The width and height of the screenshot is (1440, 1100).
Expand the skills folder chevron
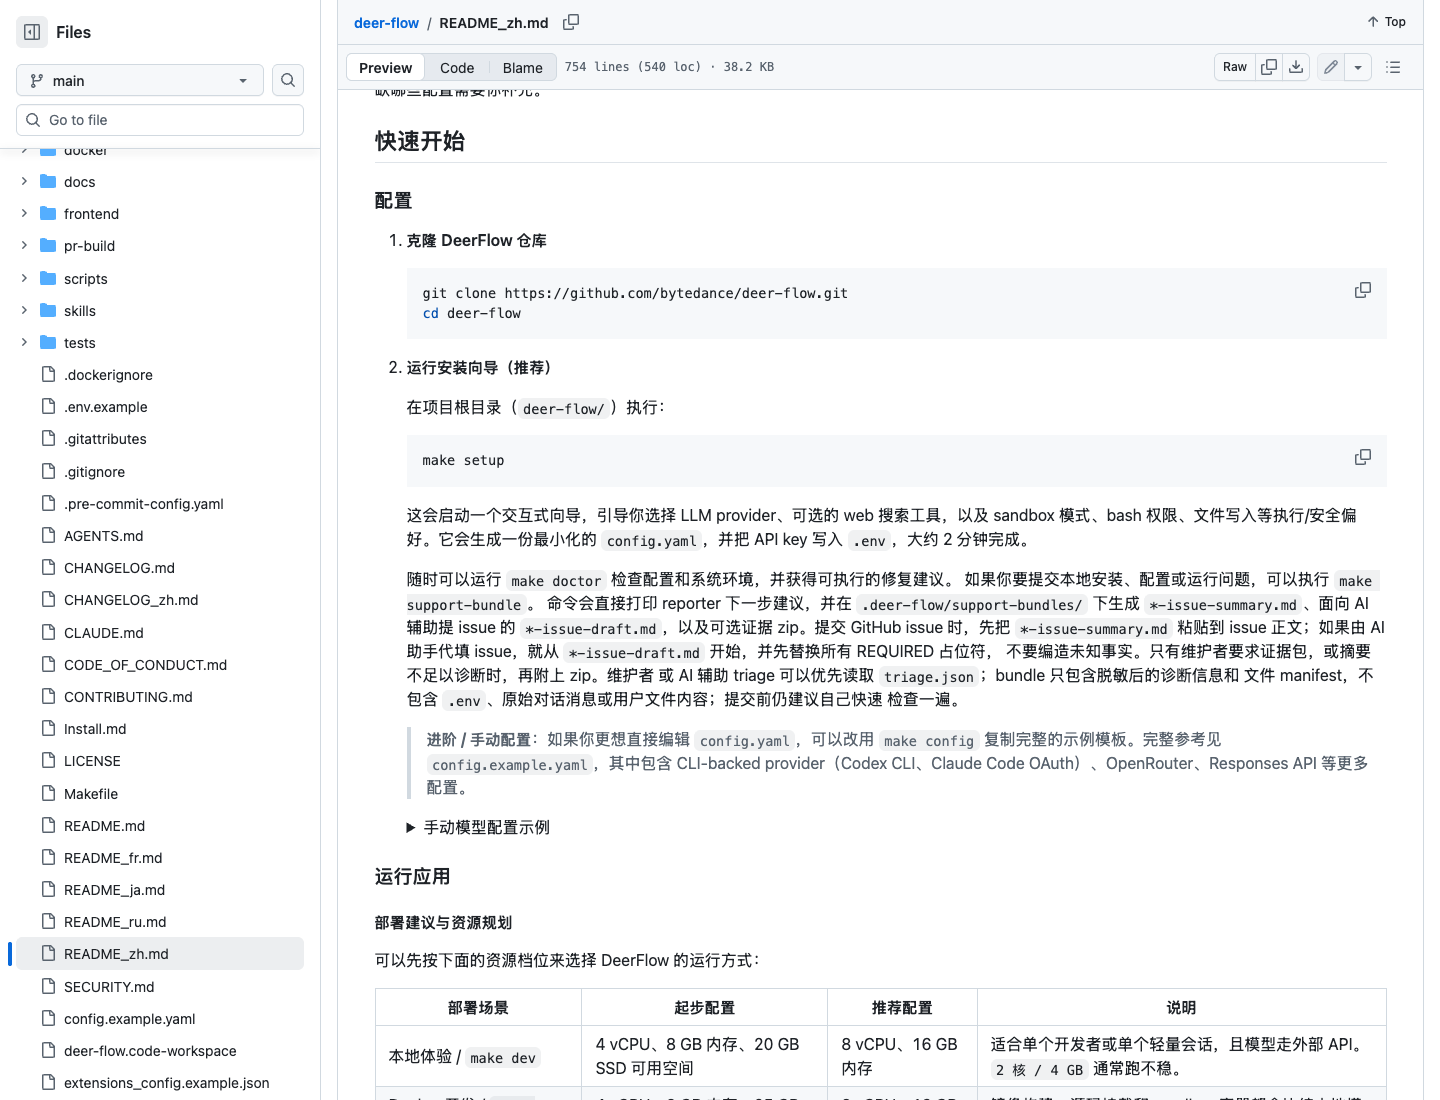tap(24, 311)
